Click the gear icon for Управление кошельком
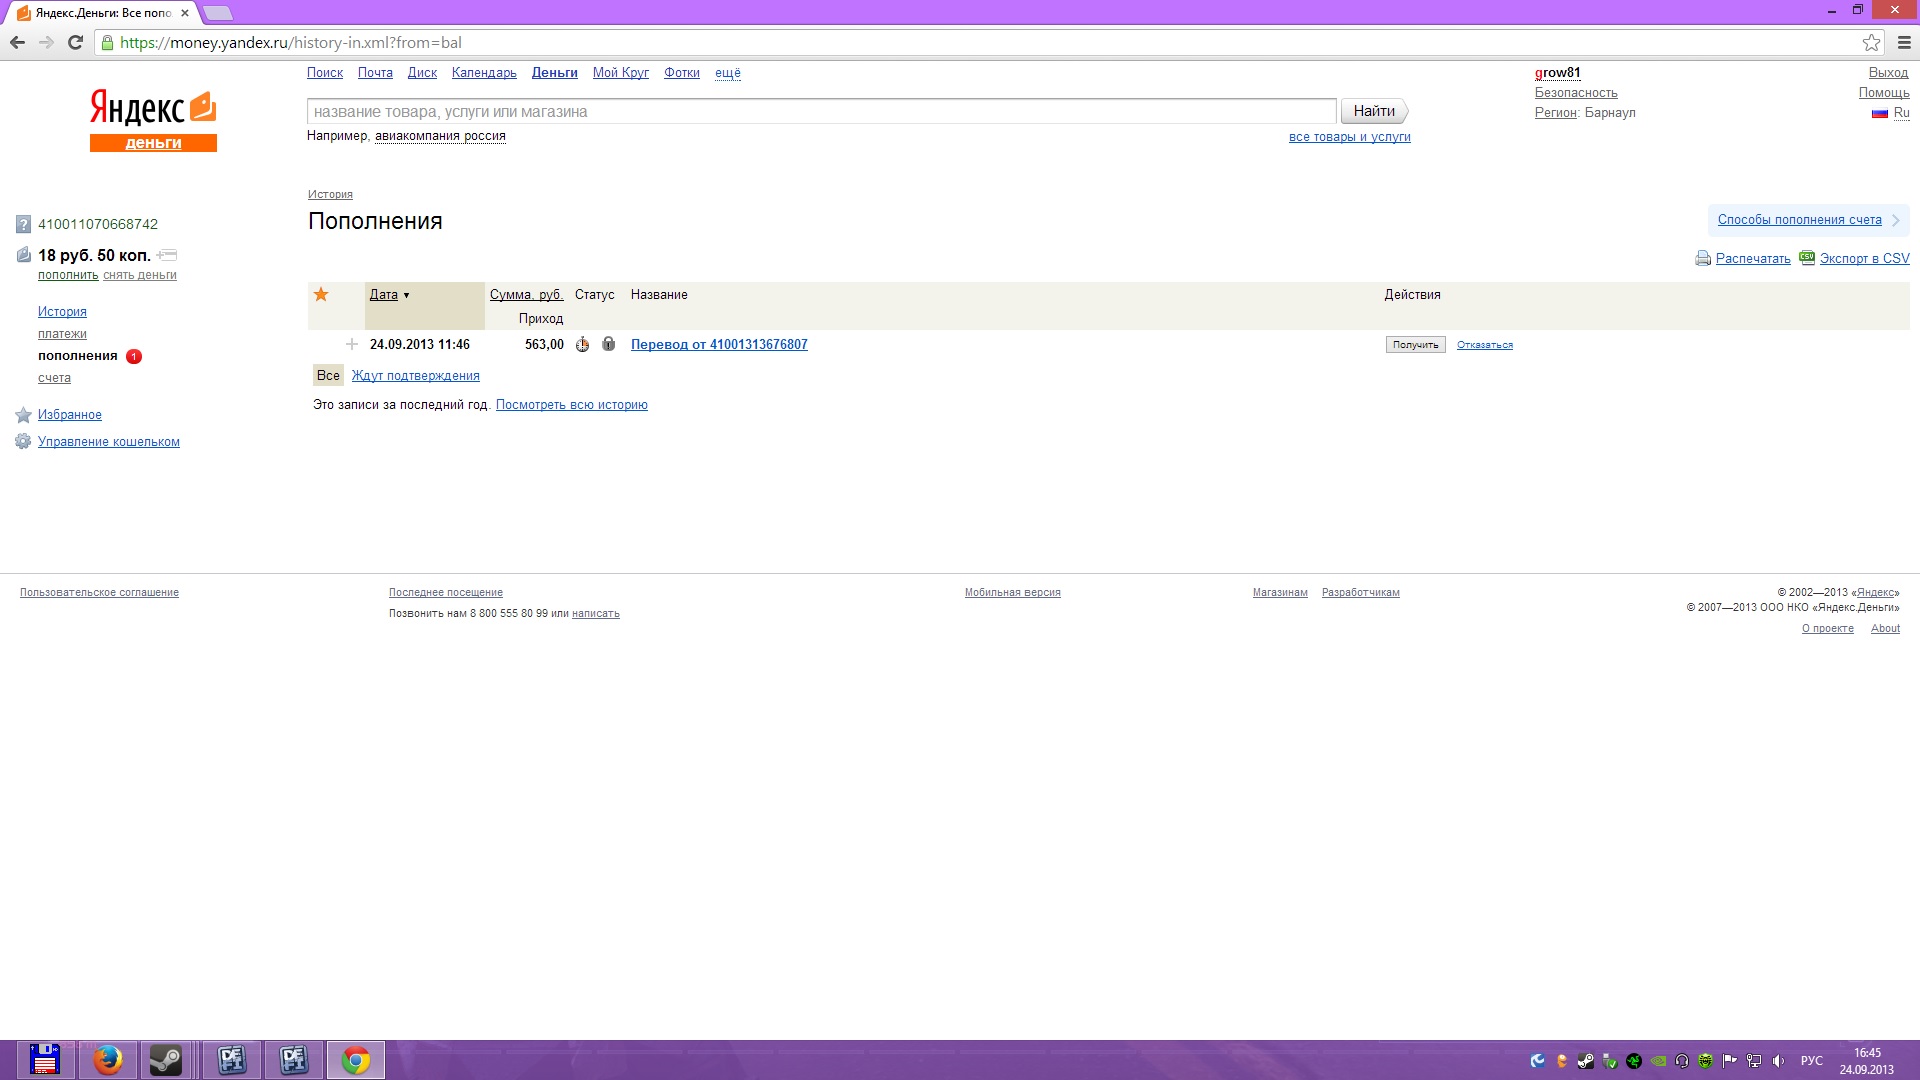The width and height of the screenshot is (1920, 1080). pos(23,442)
